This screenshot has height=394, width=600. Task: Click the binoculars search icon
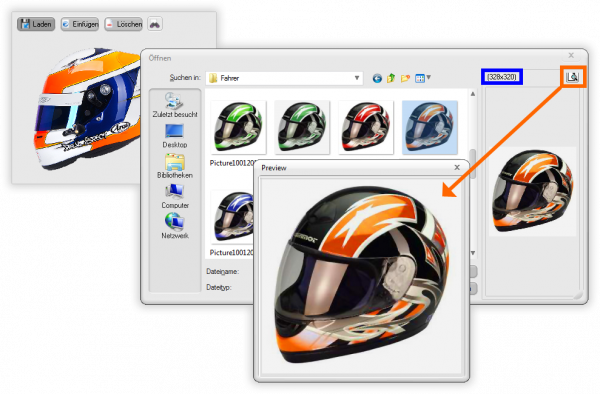155,24
